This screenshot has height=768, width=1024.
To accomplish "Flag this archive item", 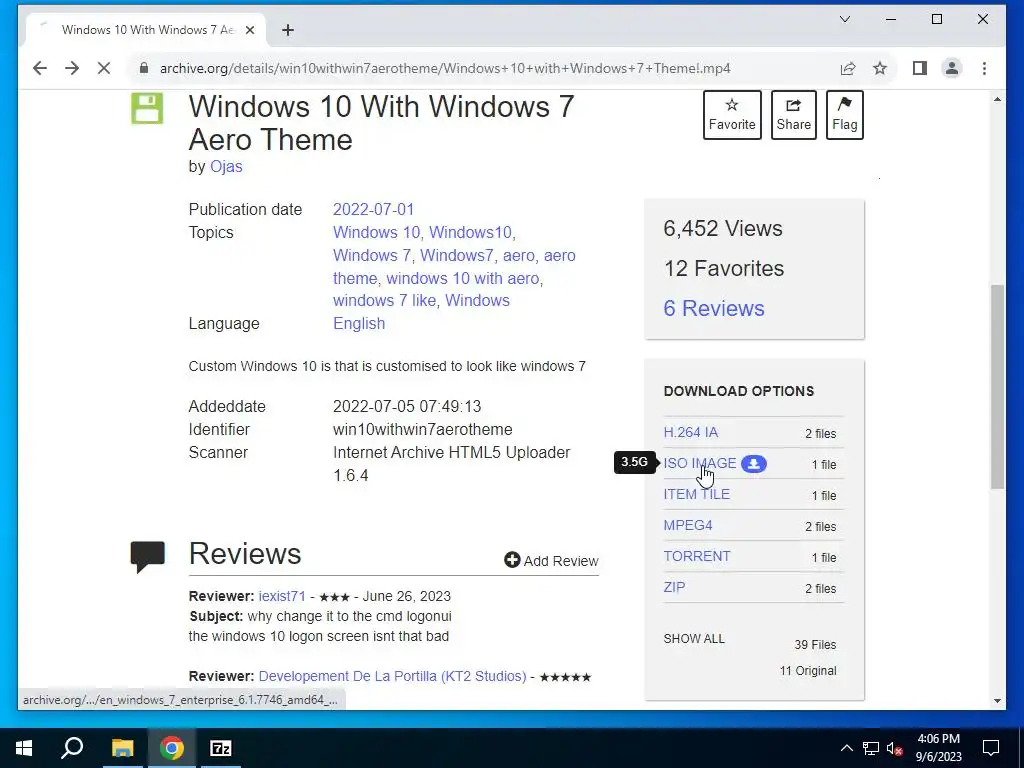I will pos(844,115).
